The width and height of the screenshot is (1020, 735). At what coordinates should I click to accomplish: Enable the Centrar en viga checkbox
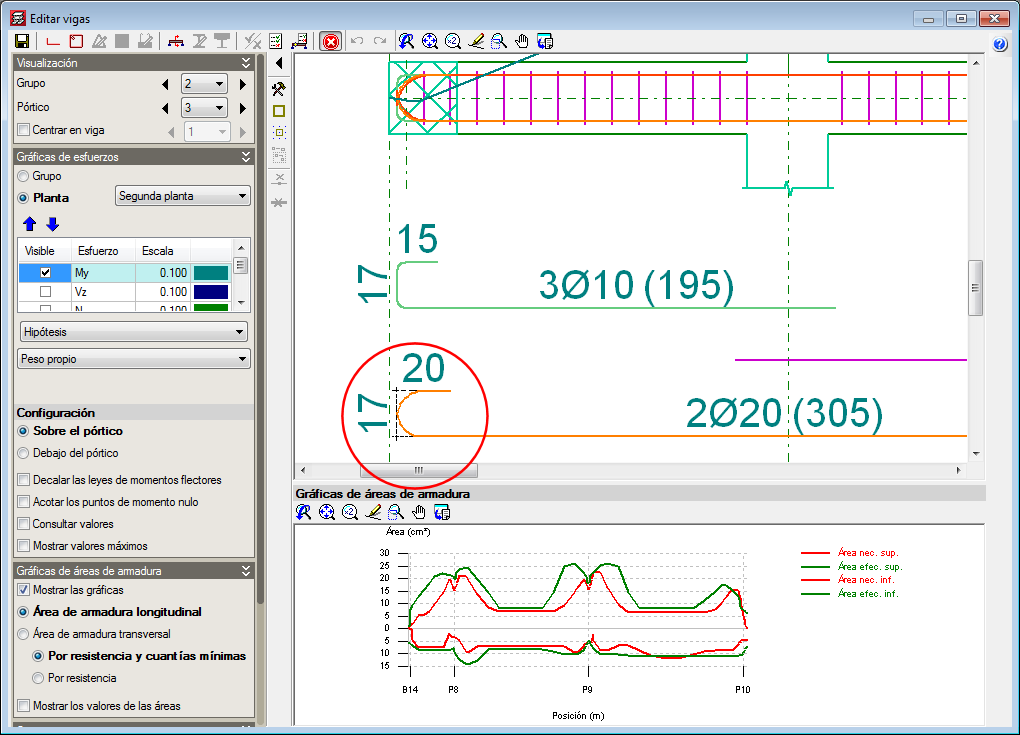coord(24,130)
